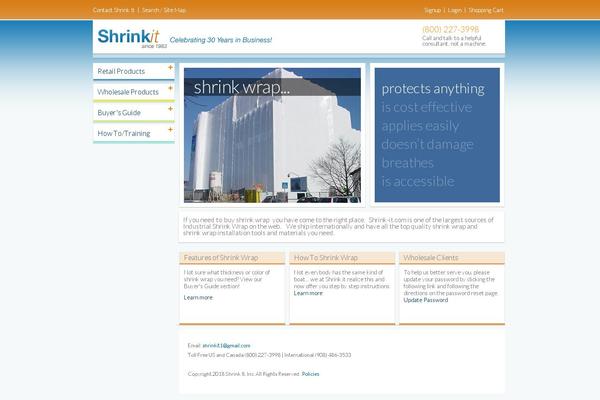Click the 'shrink wrap...' banner caption
The height and width of the screenshot is (400, 600).
point(241,87)
